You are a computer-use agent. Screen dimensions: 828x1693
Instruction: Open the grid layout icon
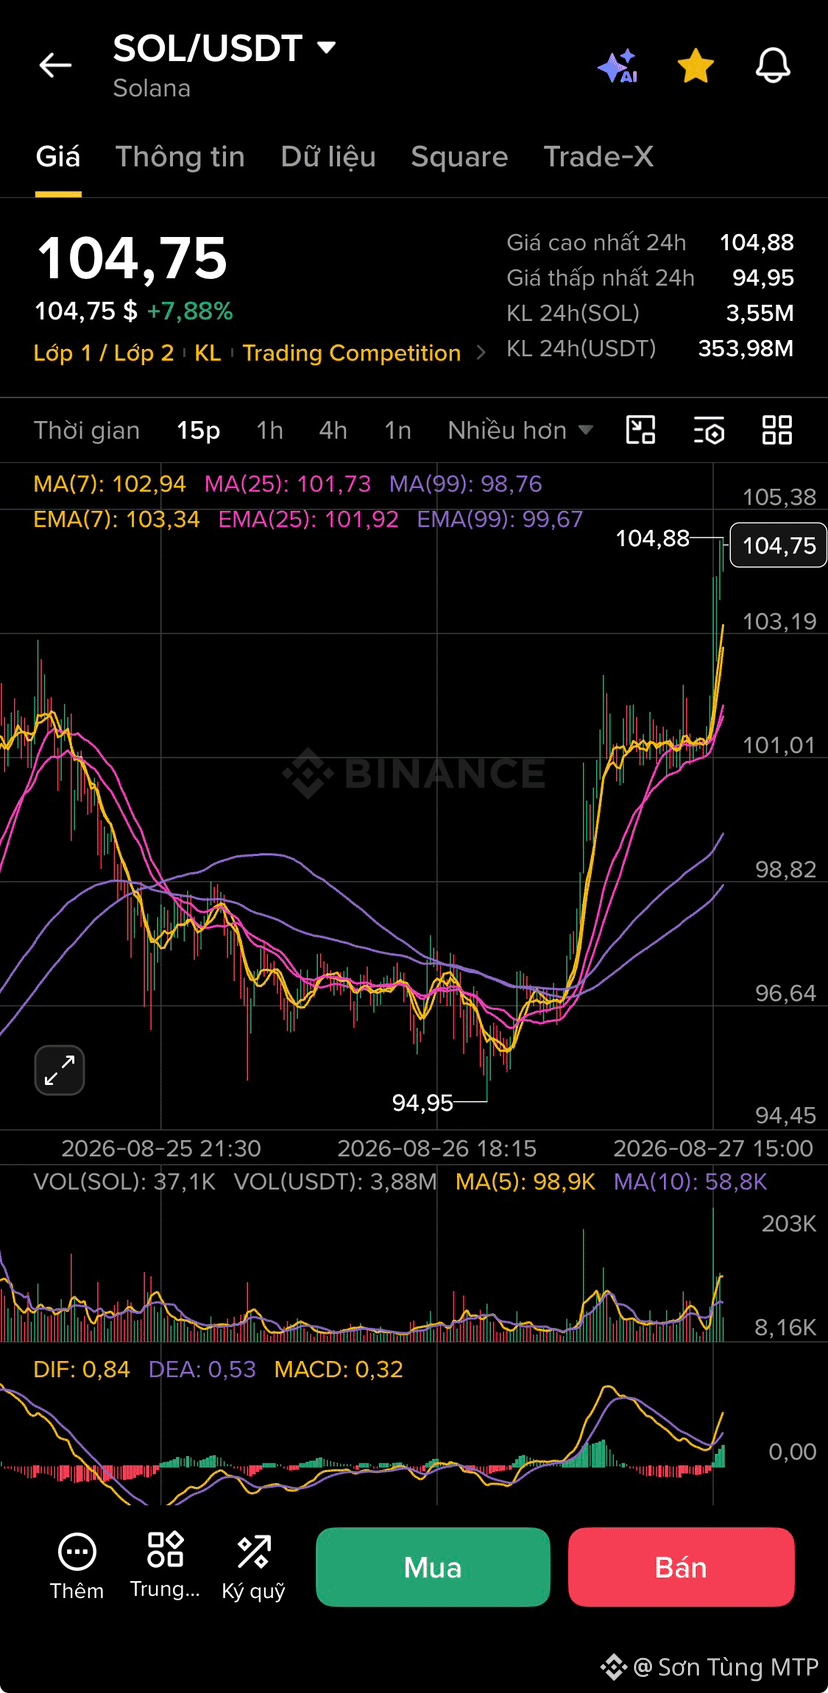click(x=777, y=430)
